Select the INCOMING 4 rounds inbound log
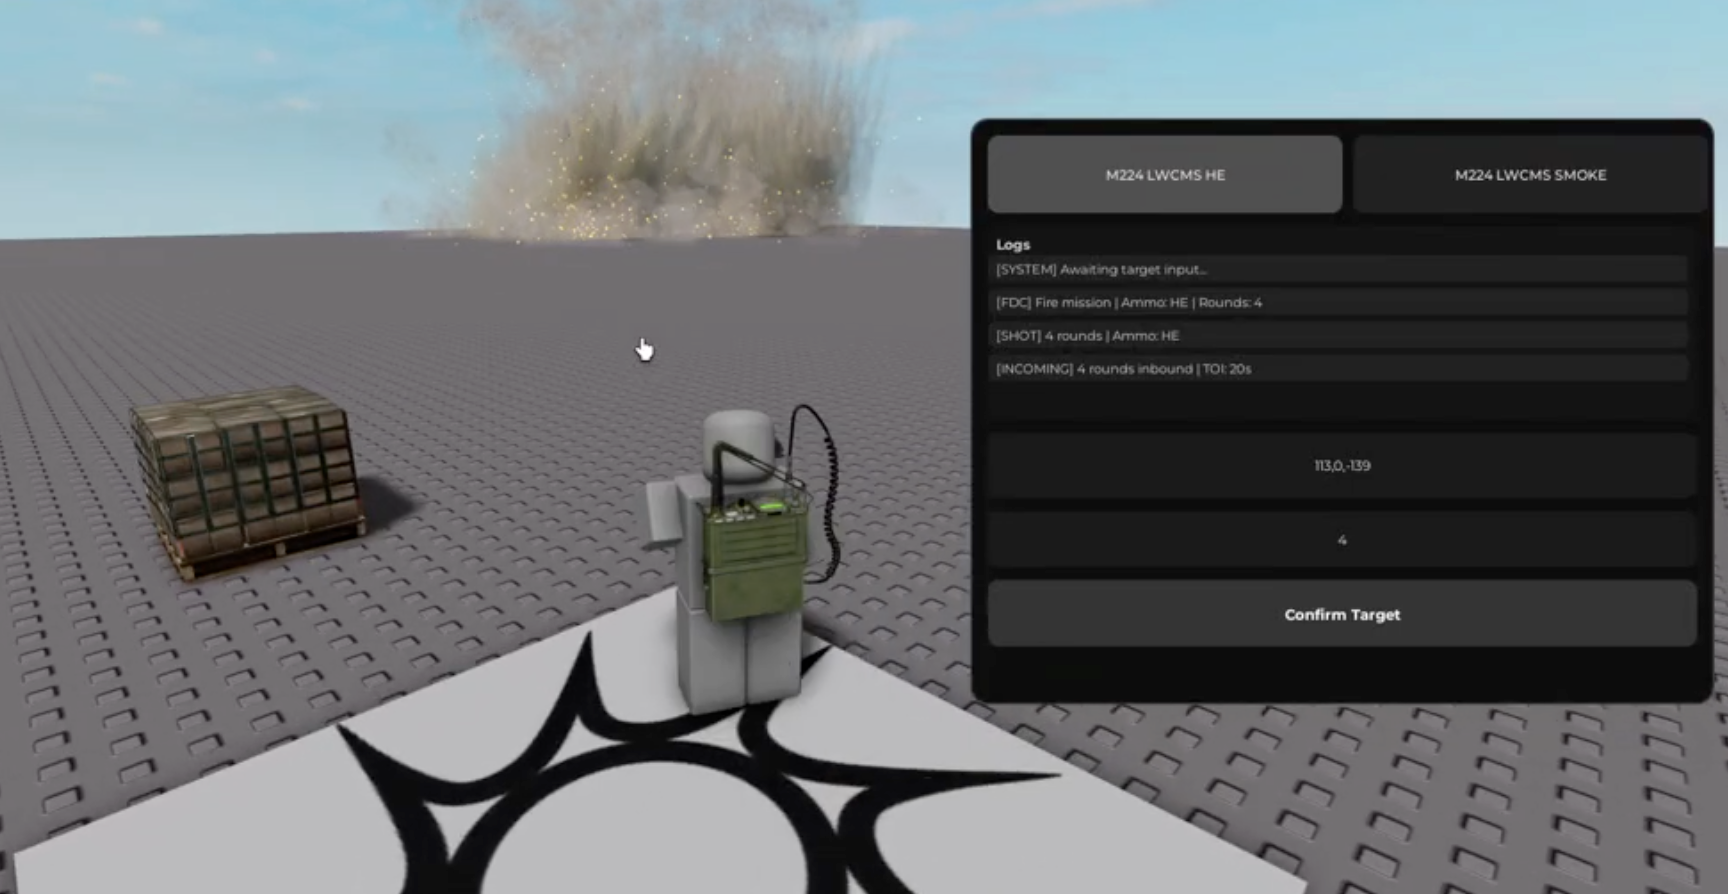Image resolution: width=1728 pixels, height=894 pixels. pos(1338,369)
